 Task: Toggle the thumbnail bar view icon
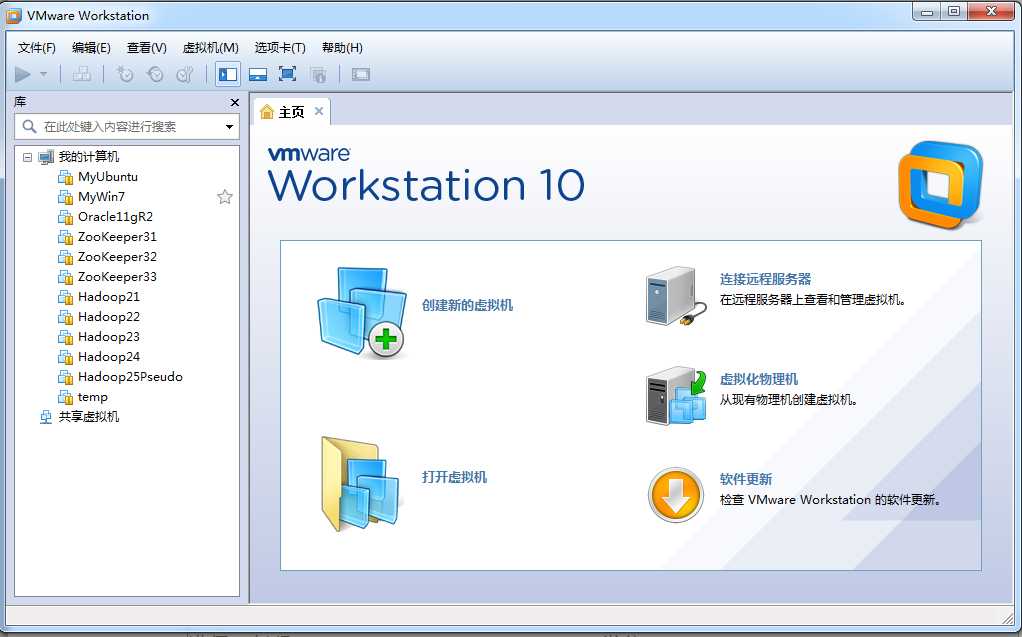[x=258, y=74]
